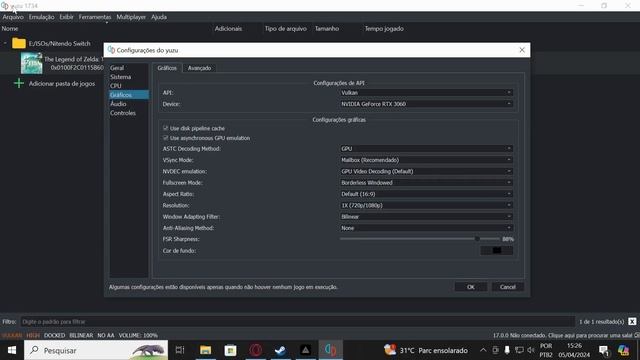Open the Fullscreen Mode dropdown
The width and height of the screenshot is (640, 360).
[426, 183]
